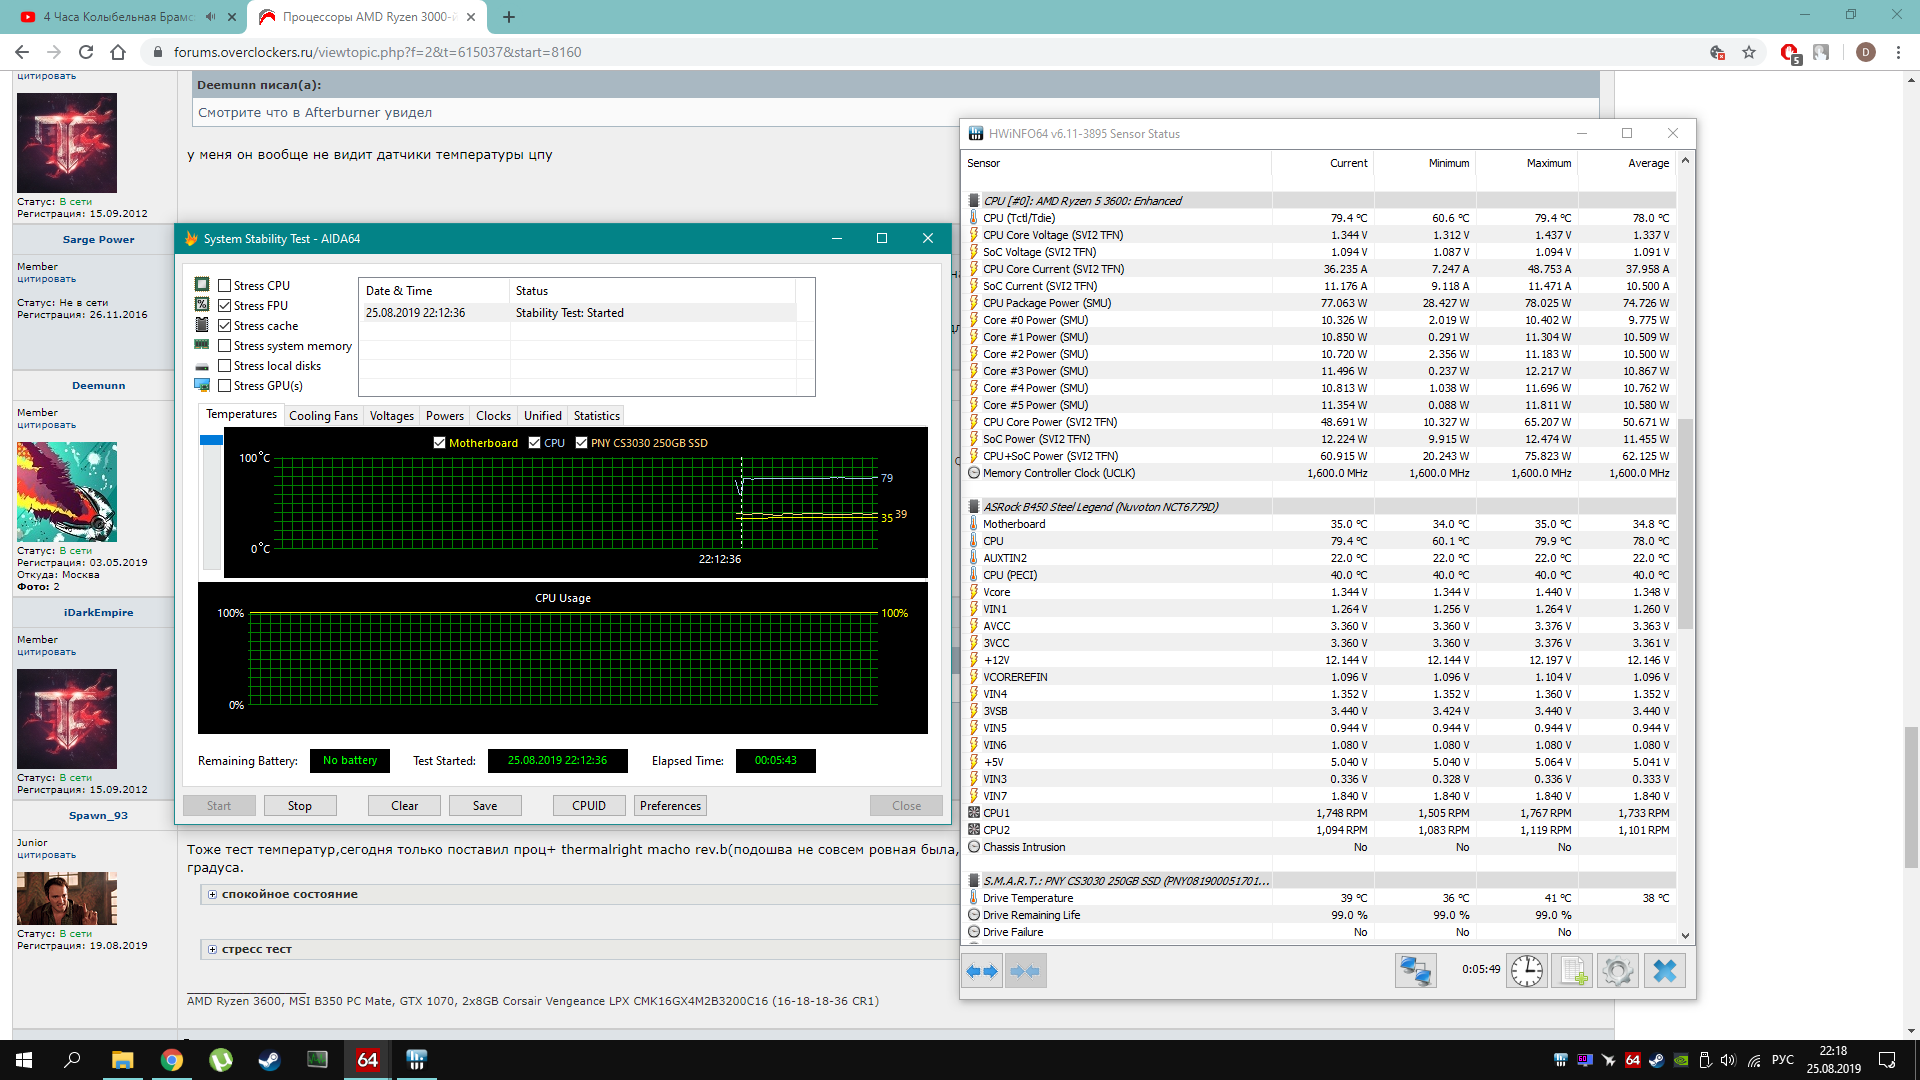Uncheck the Stress FPU option
The image size is (1920, 1080).
pos(225,306)
